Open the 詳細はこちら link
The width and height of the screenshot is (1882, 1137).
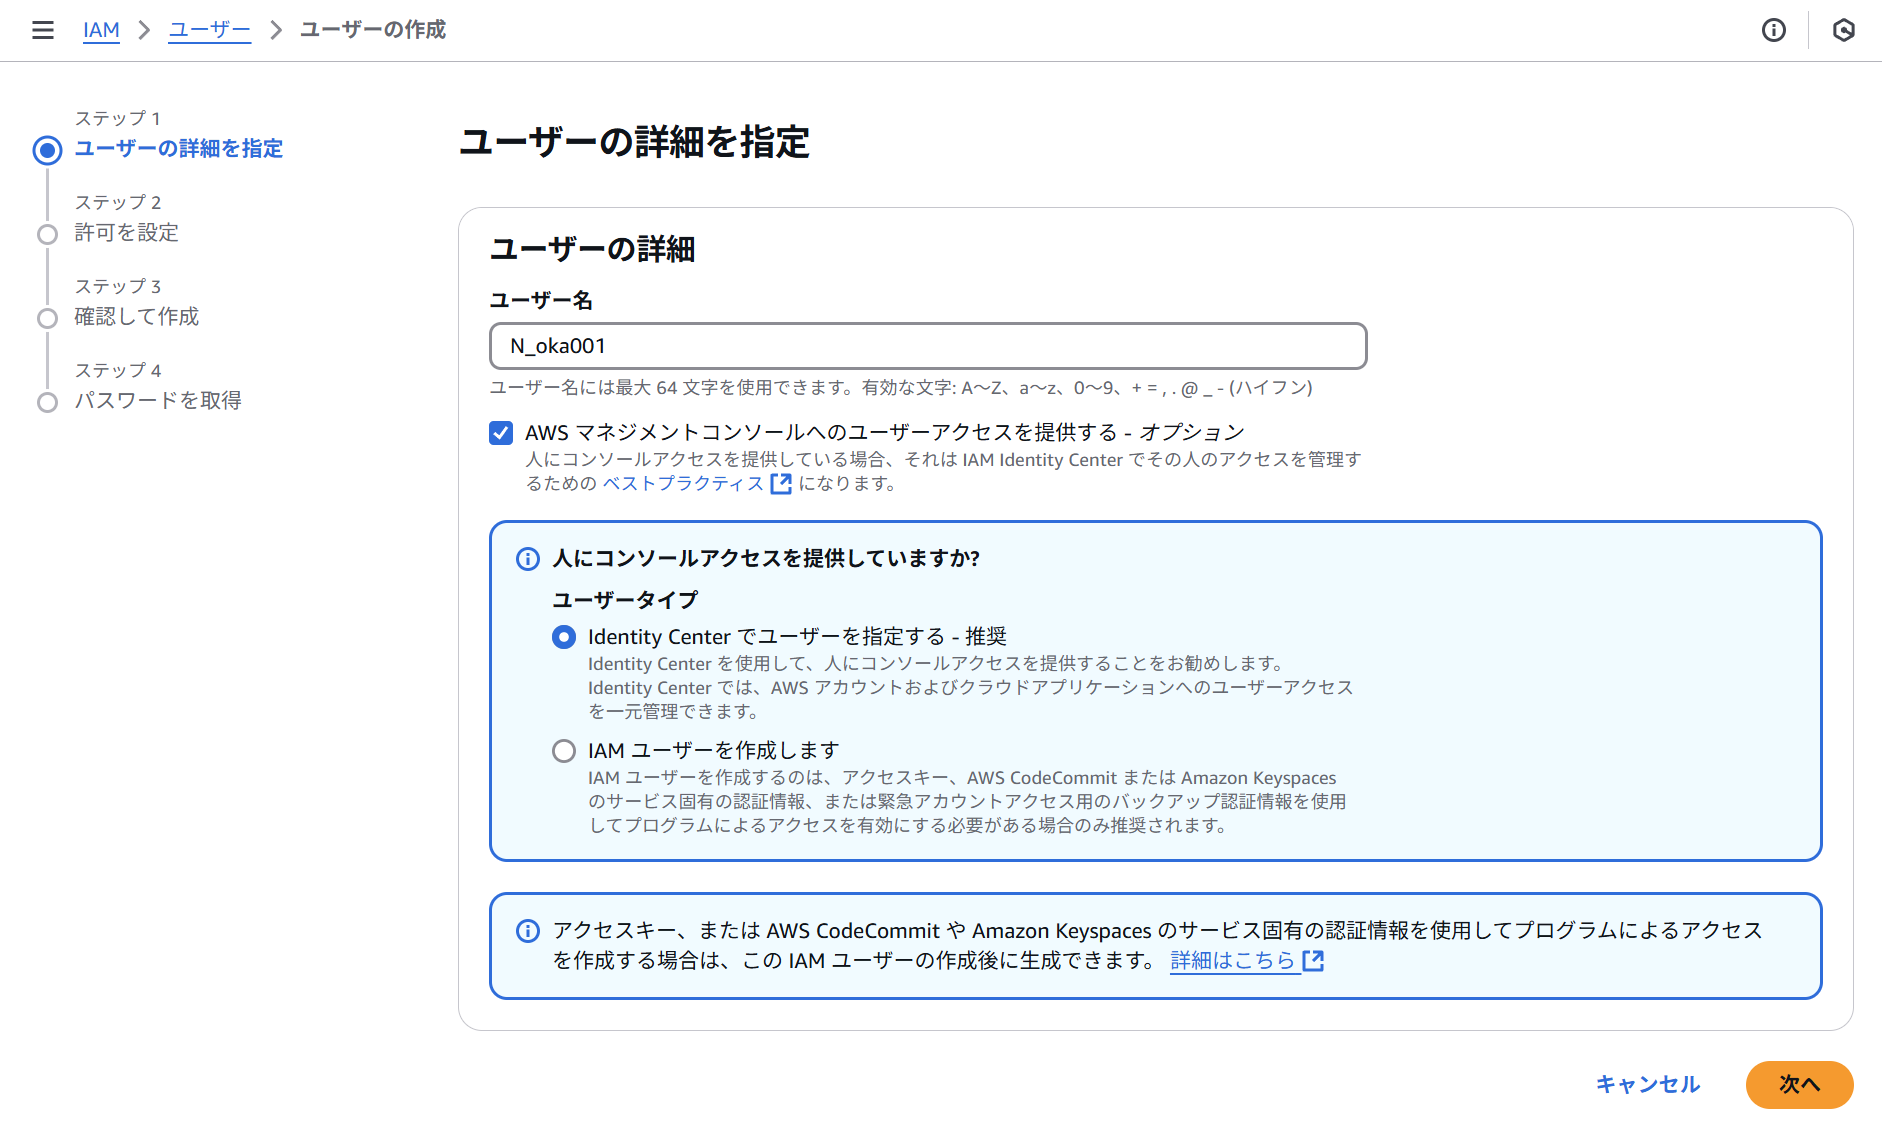coord(1233,961)
